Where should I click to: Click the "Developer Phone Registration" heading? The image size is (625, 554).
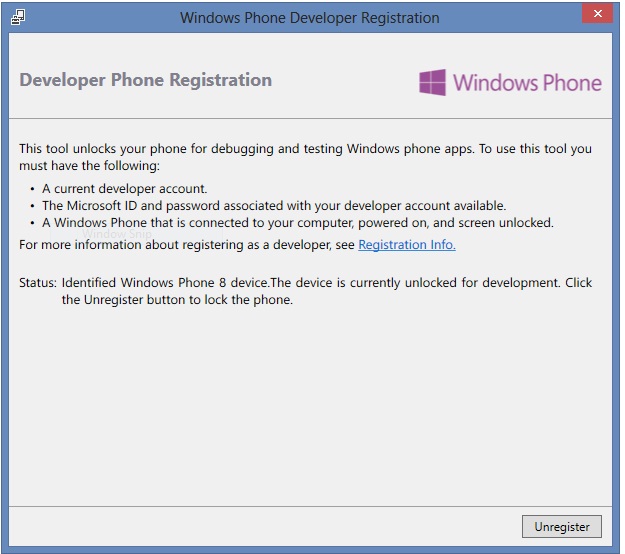145,80
